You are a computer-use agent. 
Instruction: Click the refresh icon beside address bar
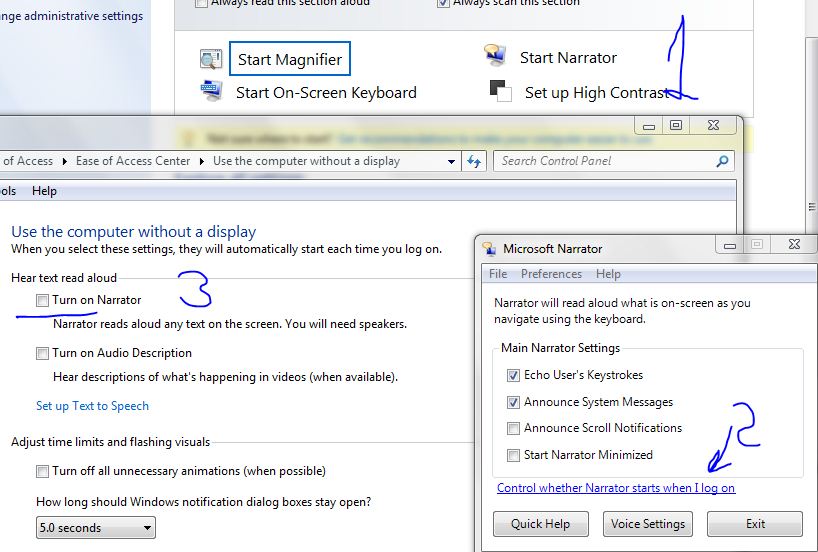click(474, 161)
